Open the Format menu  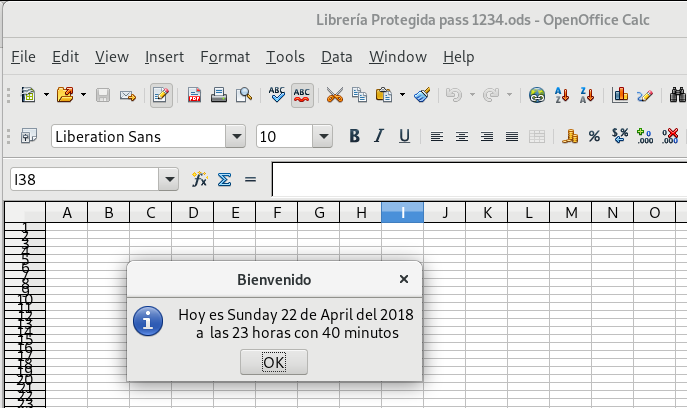click(225, 57)
